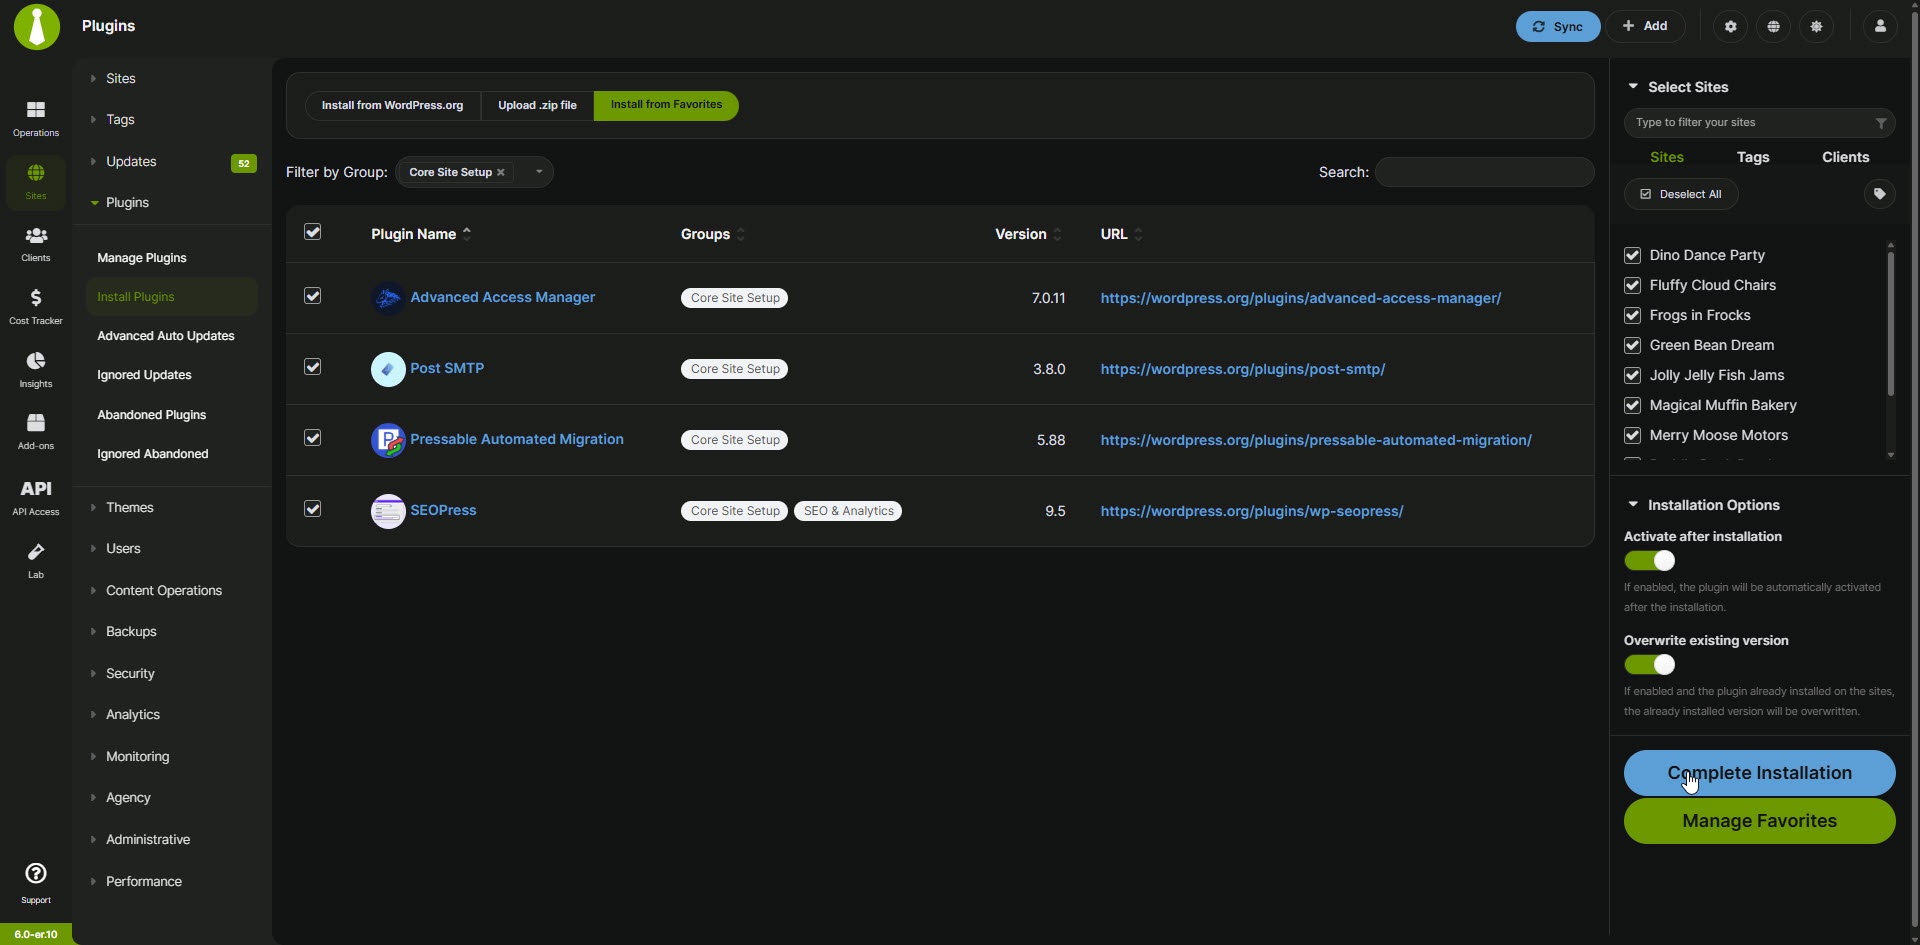Click the Post SMTP plugin icon
This screenshot has height=945, width=1920.
click(388, 369)
